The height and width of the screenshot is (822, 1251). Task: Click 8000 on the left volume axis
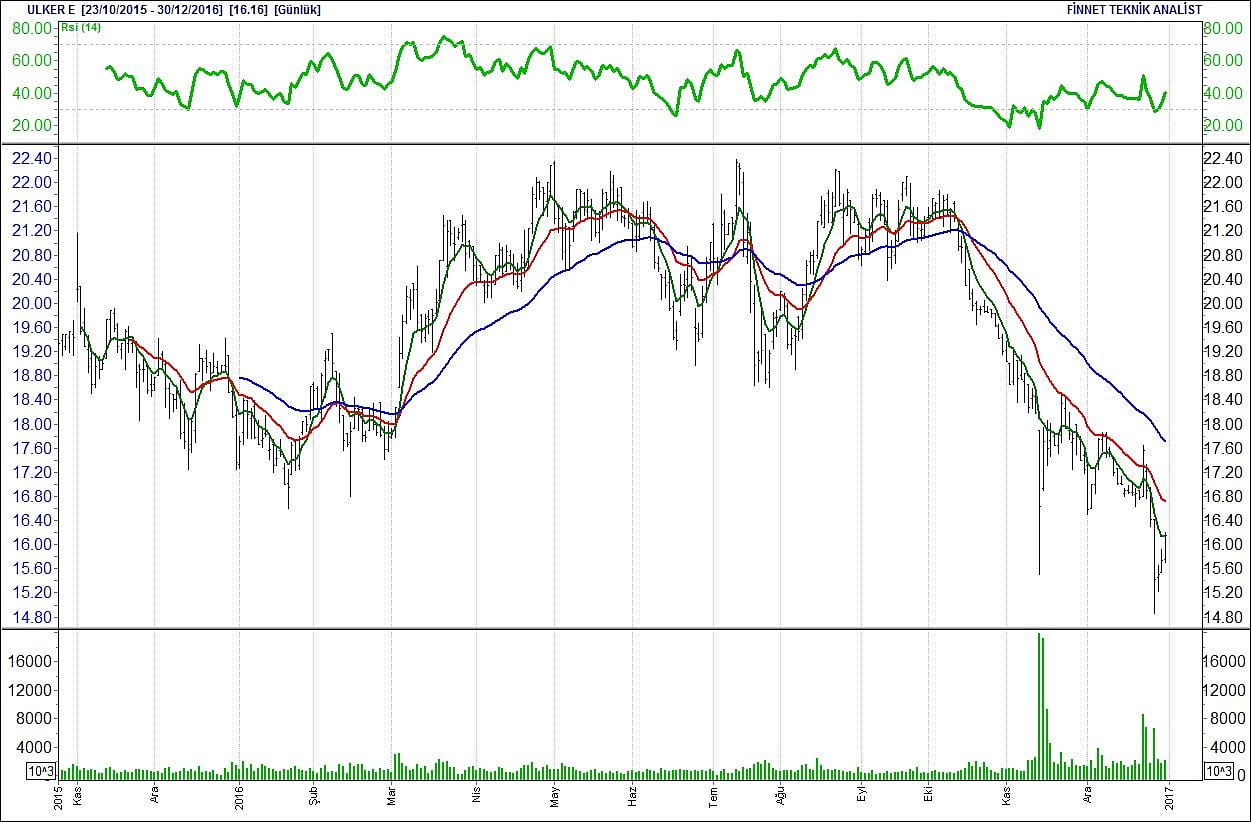(x=35, y=718)
